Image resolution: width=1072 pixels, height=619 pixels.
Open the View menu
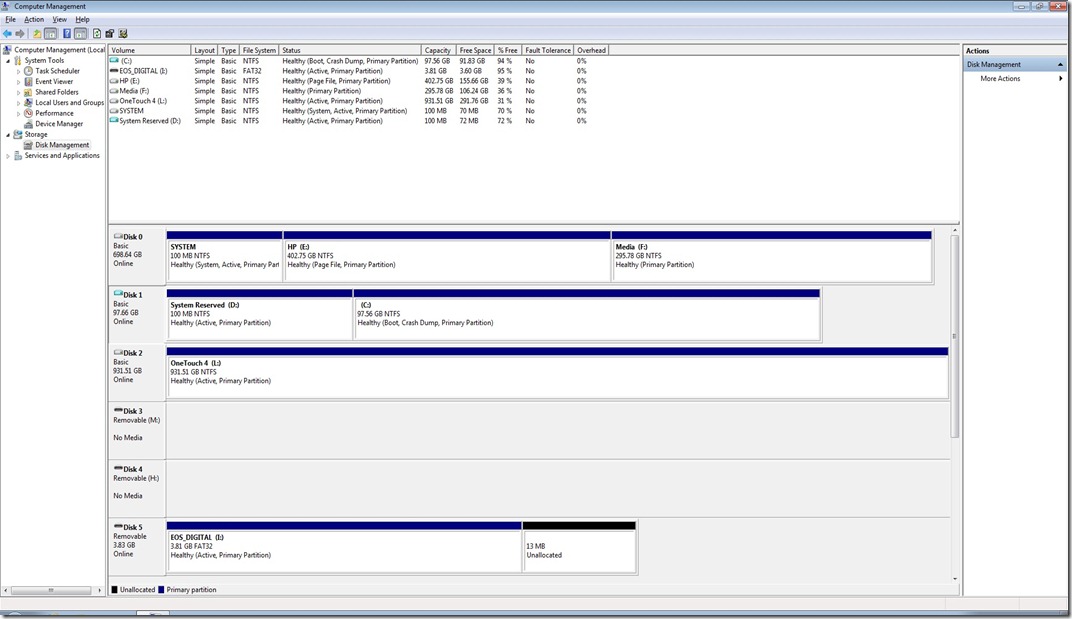[59, 20]
